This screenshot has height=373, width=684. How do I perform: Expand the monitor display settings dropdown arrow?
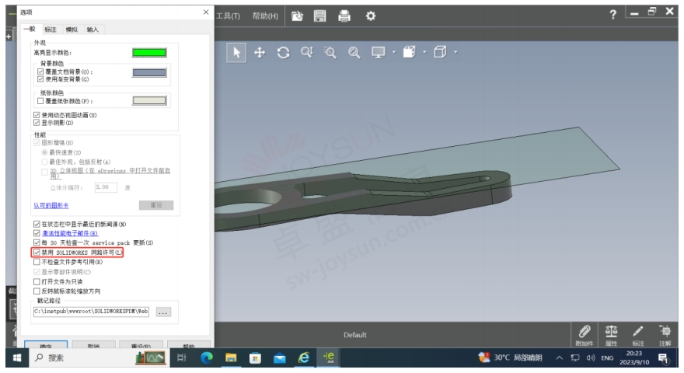point(393,52)
